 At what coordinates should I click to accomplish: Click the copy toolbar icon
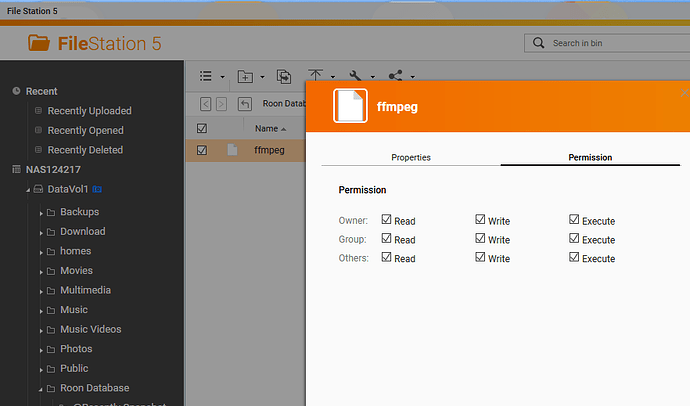284,77
